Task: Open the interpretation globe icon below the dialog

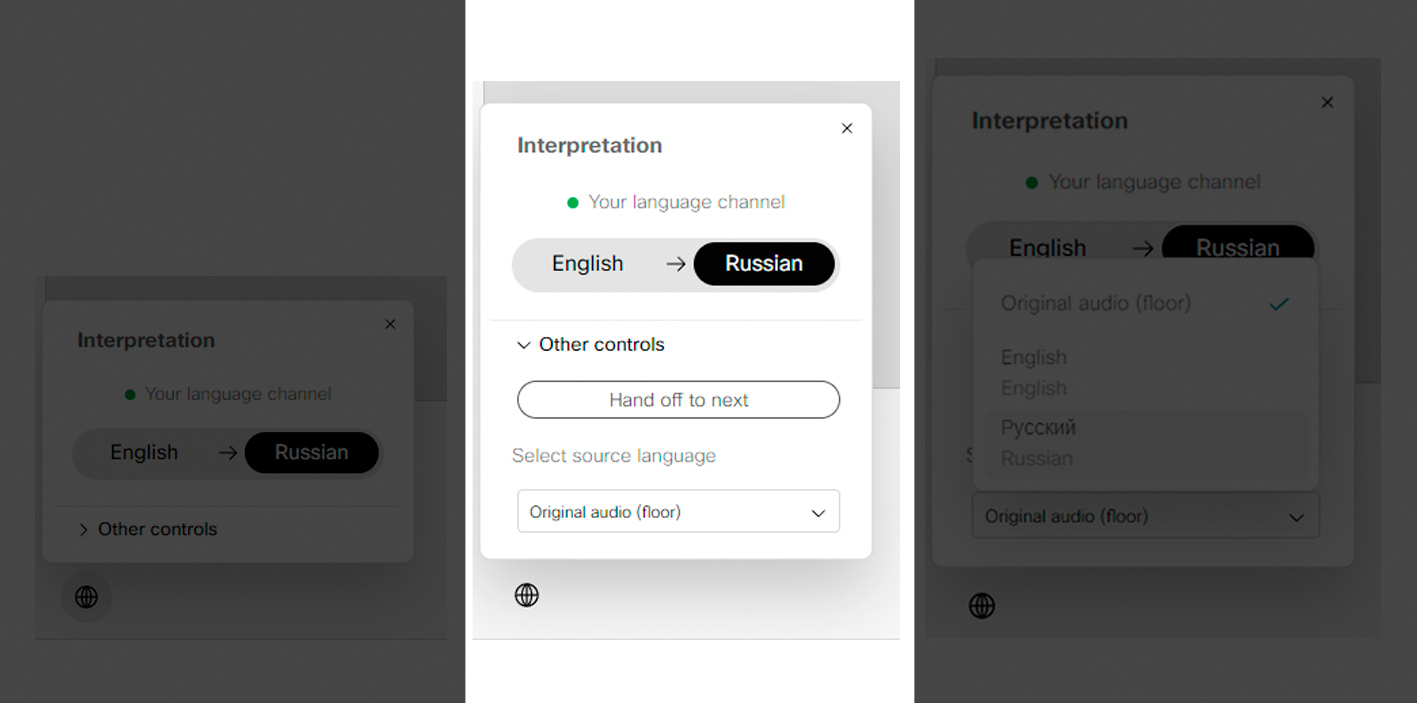Action: click(527, 594)
